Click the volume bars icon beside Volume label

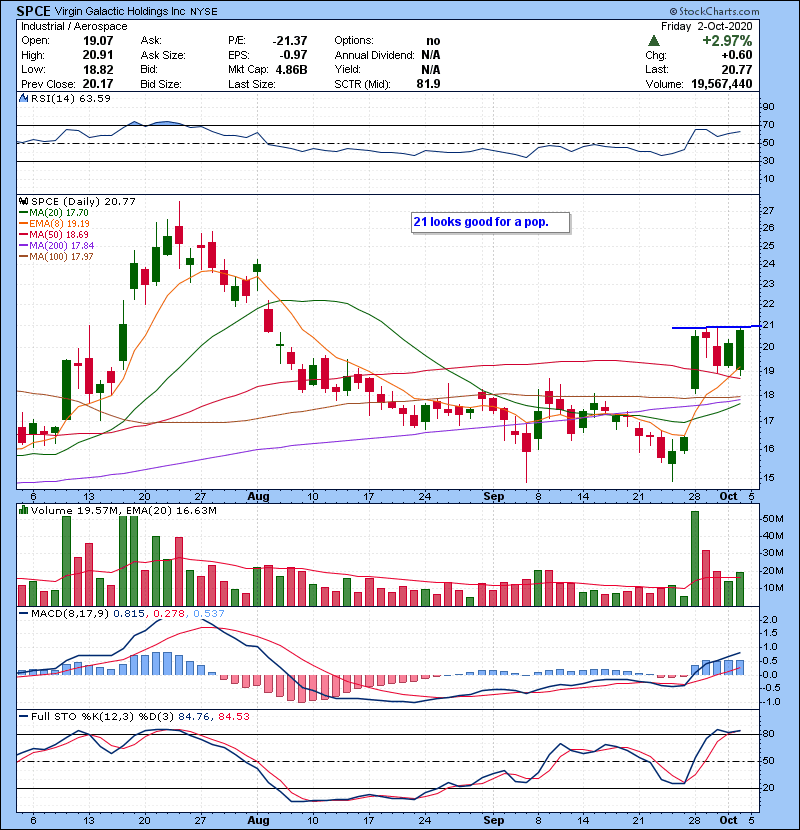tap(24, 510)
